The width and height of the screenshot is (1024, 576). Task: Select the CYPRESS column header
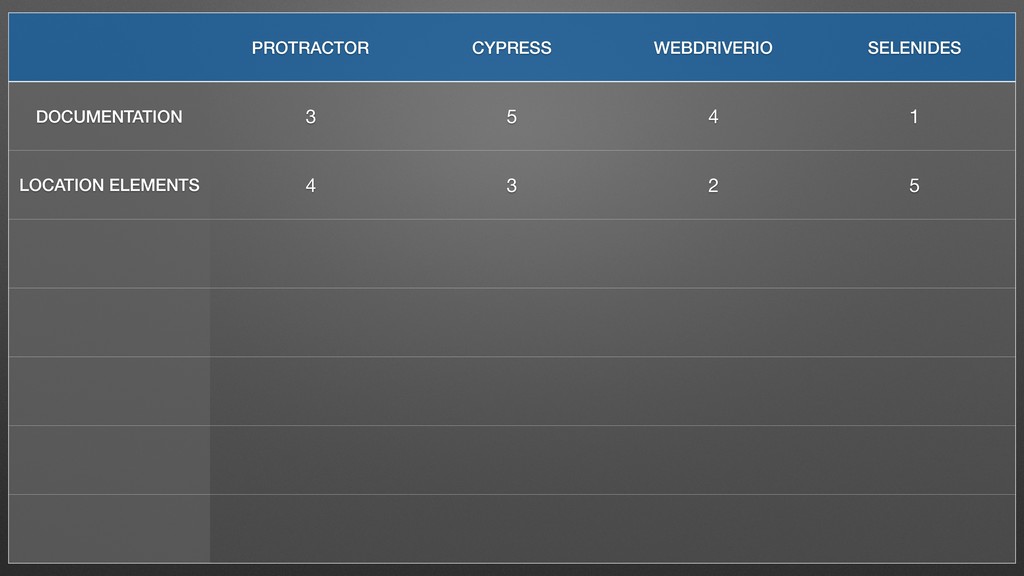click(511, 48)
